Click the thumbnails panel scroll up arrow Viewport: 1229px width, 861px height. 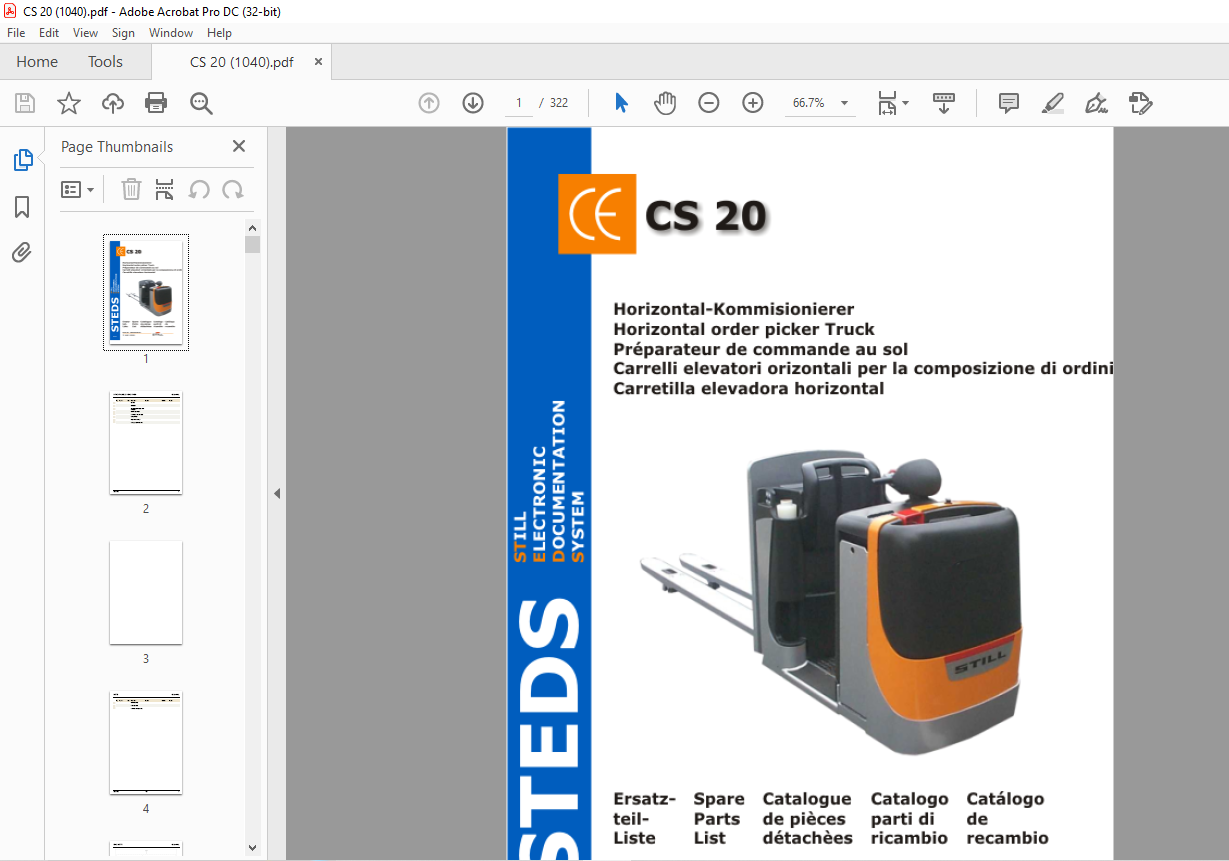[252, 227]
